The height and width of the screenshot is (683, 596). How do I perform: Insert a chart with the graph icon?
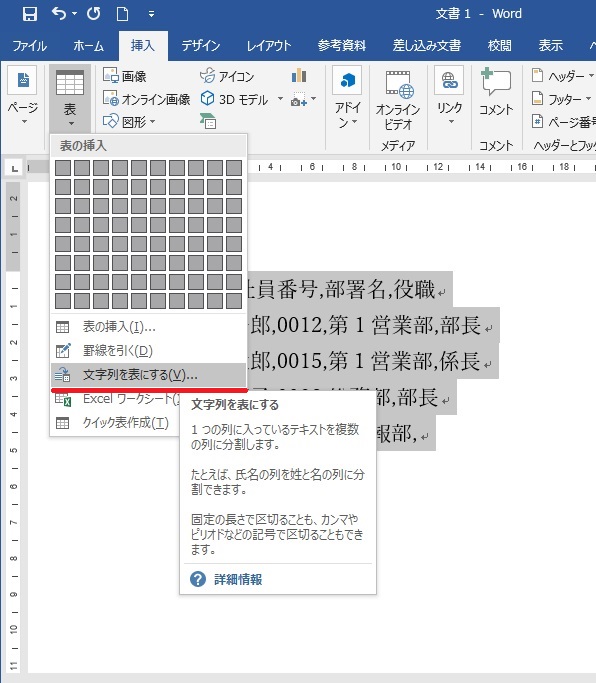[x=299, y=76]
